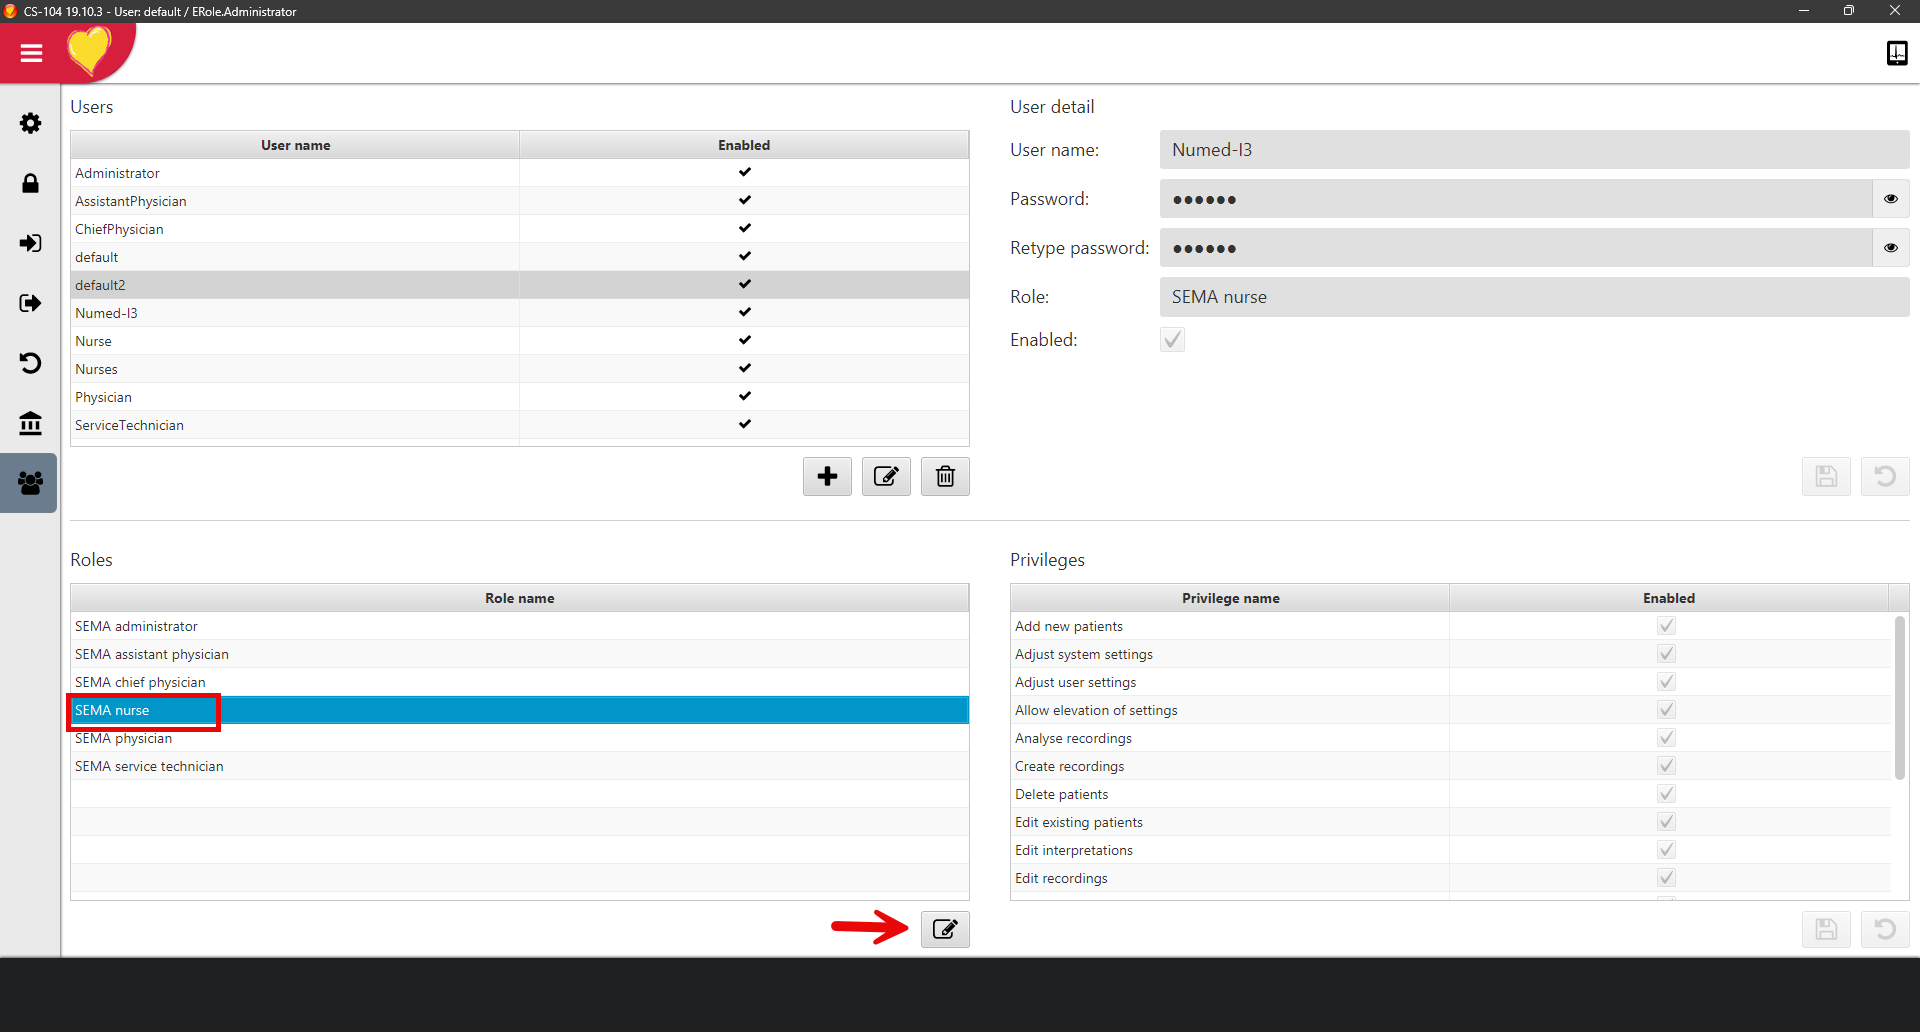1920x1032 pixels.
Task: Add a new user with plus button
Action: 827,476
